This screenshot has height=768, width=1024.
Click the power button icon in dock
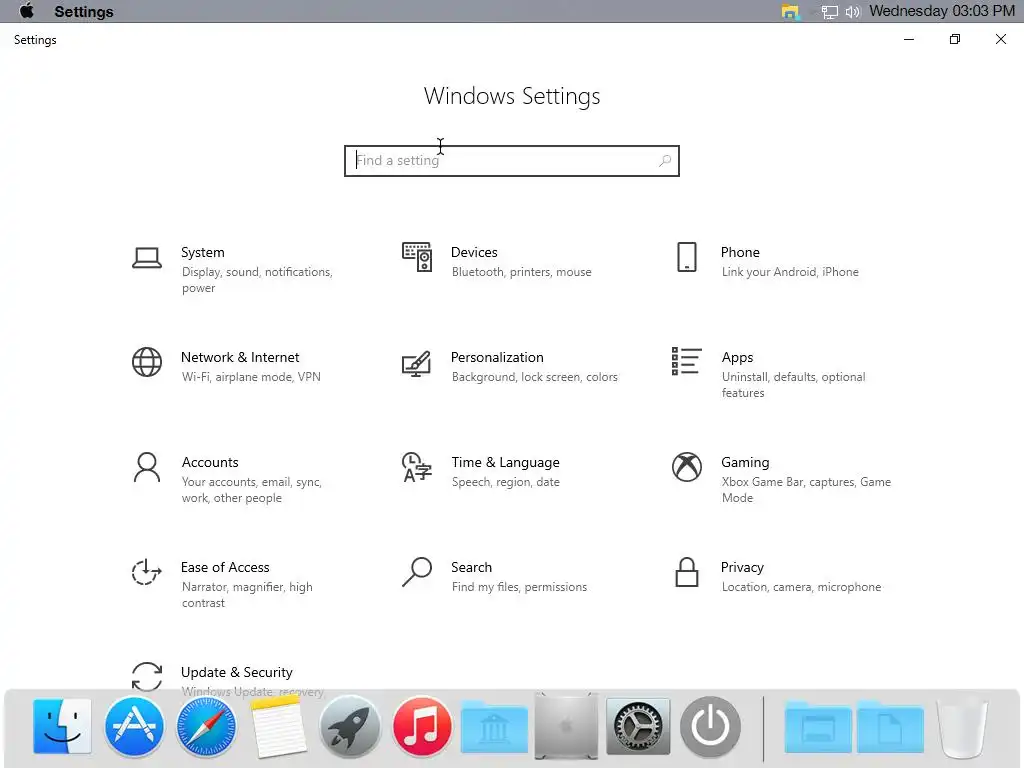pyautogui.click(x=711, y=727)
